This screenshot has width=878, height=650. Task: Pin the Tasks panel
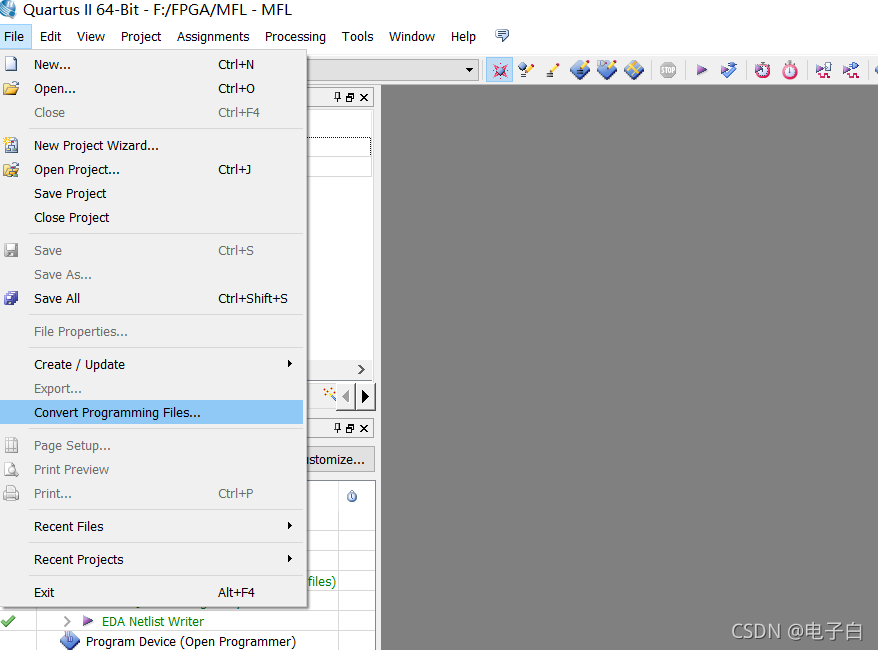(337, 428)
